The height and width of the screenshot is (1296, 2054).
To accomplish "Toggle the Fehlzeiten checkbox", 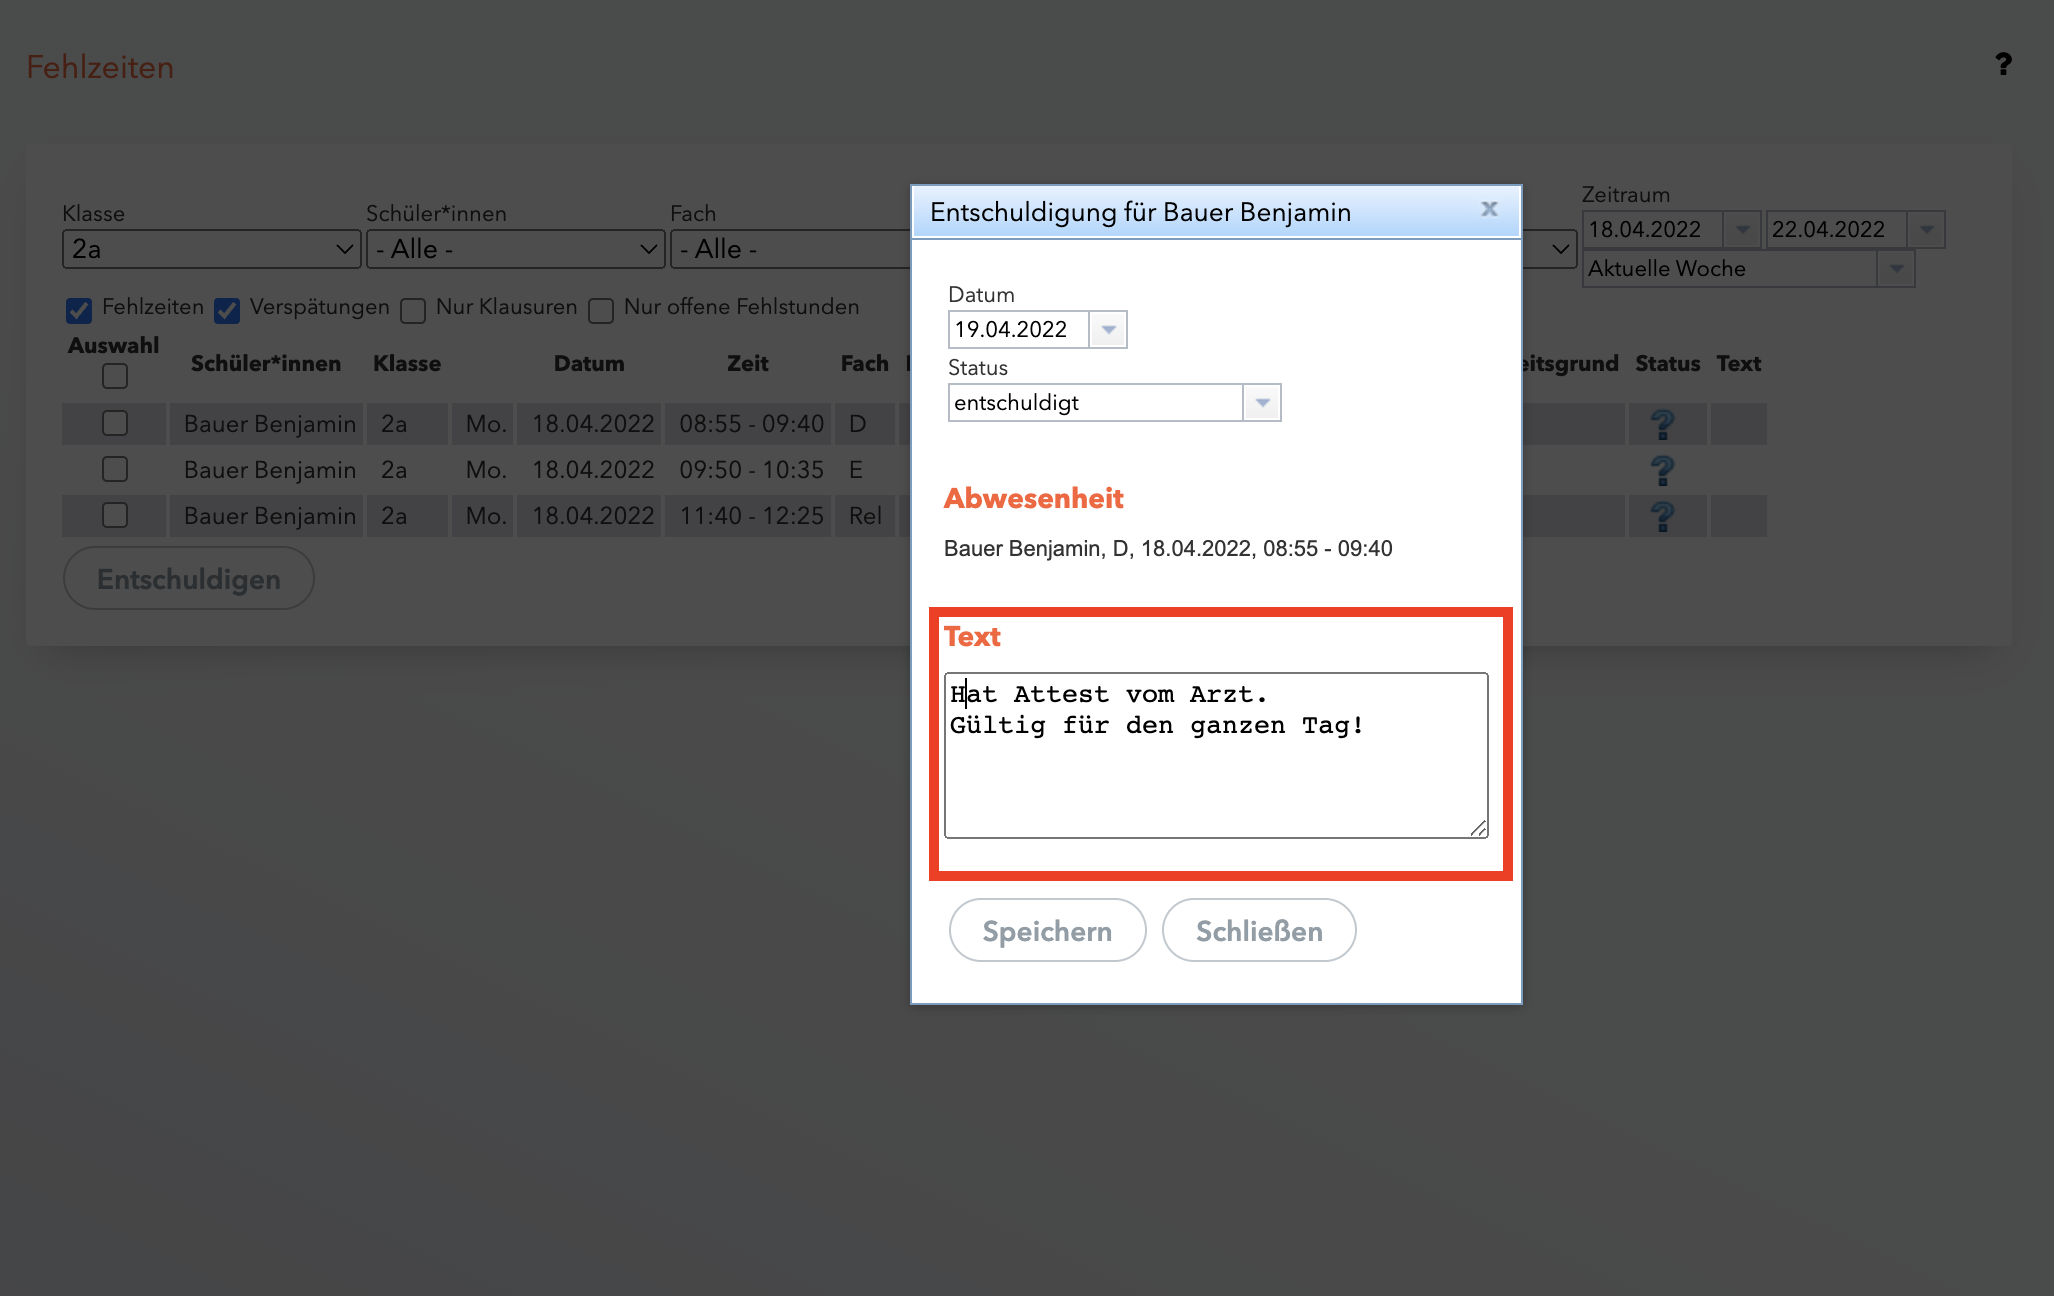I will (79, 310).
